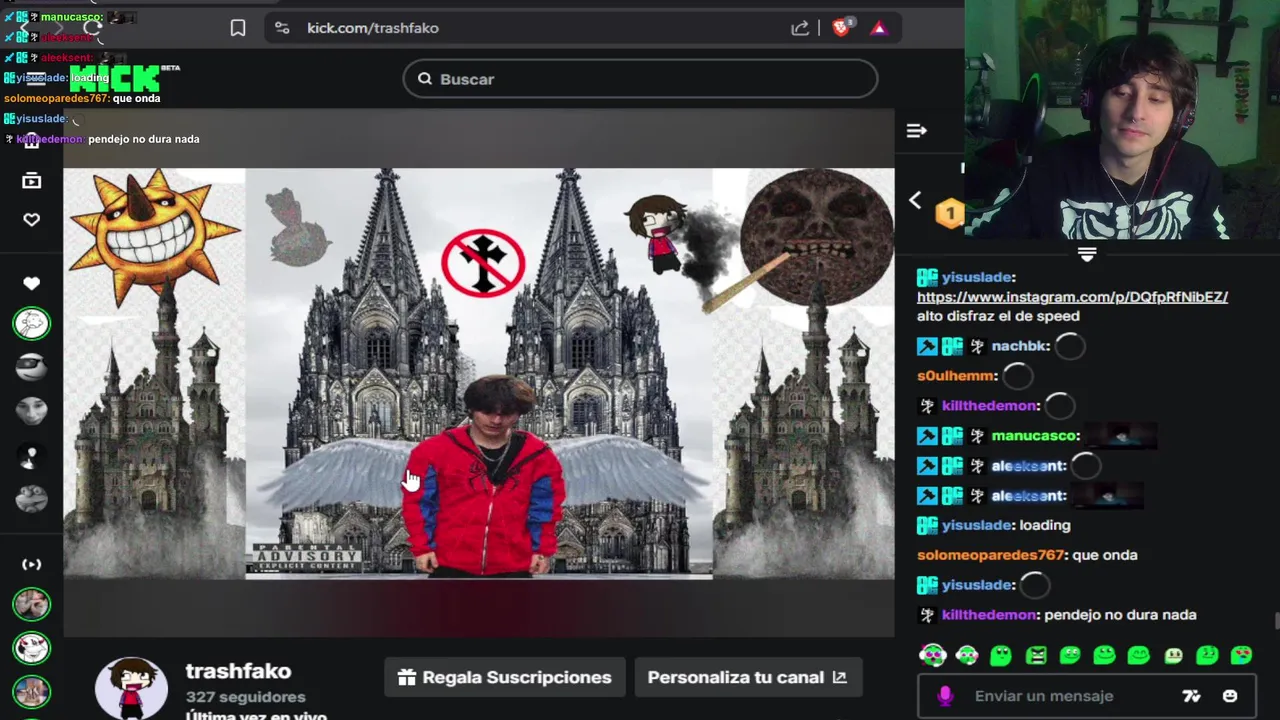Click username s0ulhemm in chat
Viewport: 1280px width, 720px height.
tap(955, 376)
